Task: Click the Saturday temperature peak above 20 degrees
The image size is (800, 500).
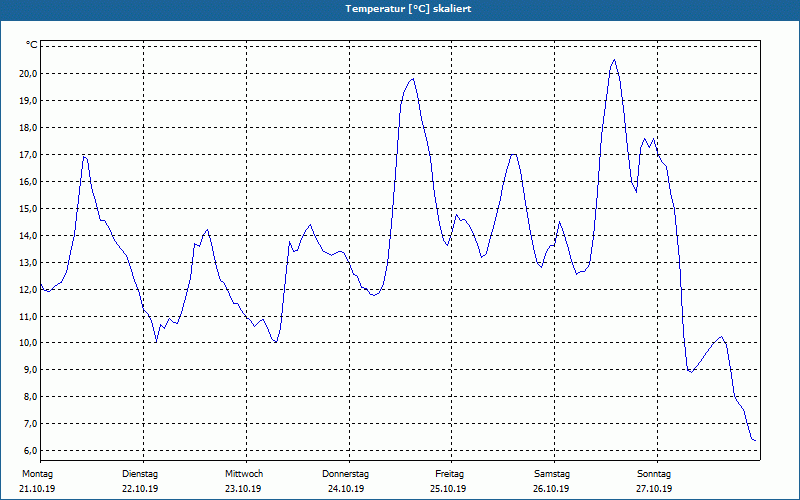Action: [x=614, y=60]
